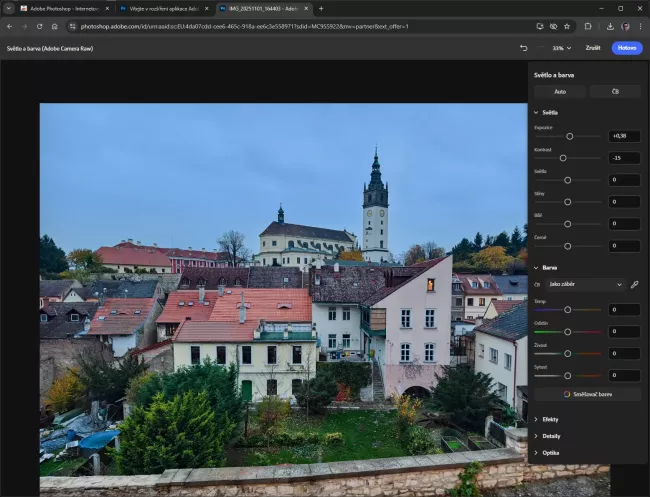The width and height of the screenshot is (650, 497).
Task: Open a new browser tab with plus
Action: coord(321,8)
